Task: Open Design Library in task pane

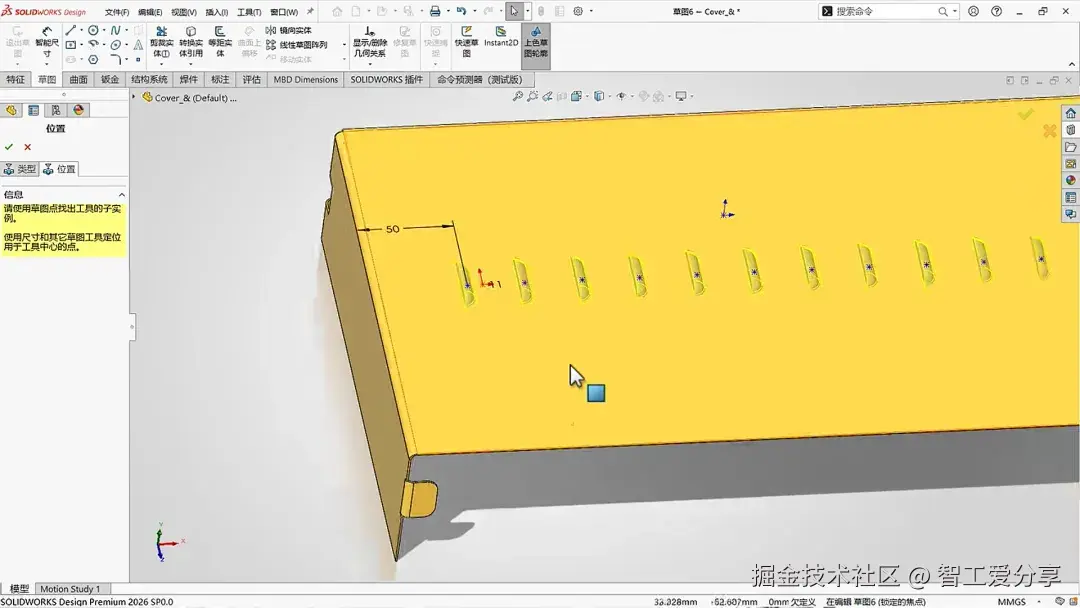Action: click(x=1070, y=130)
